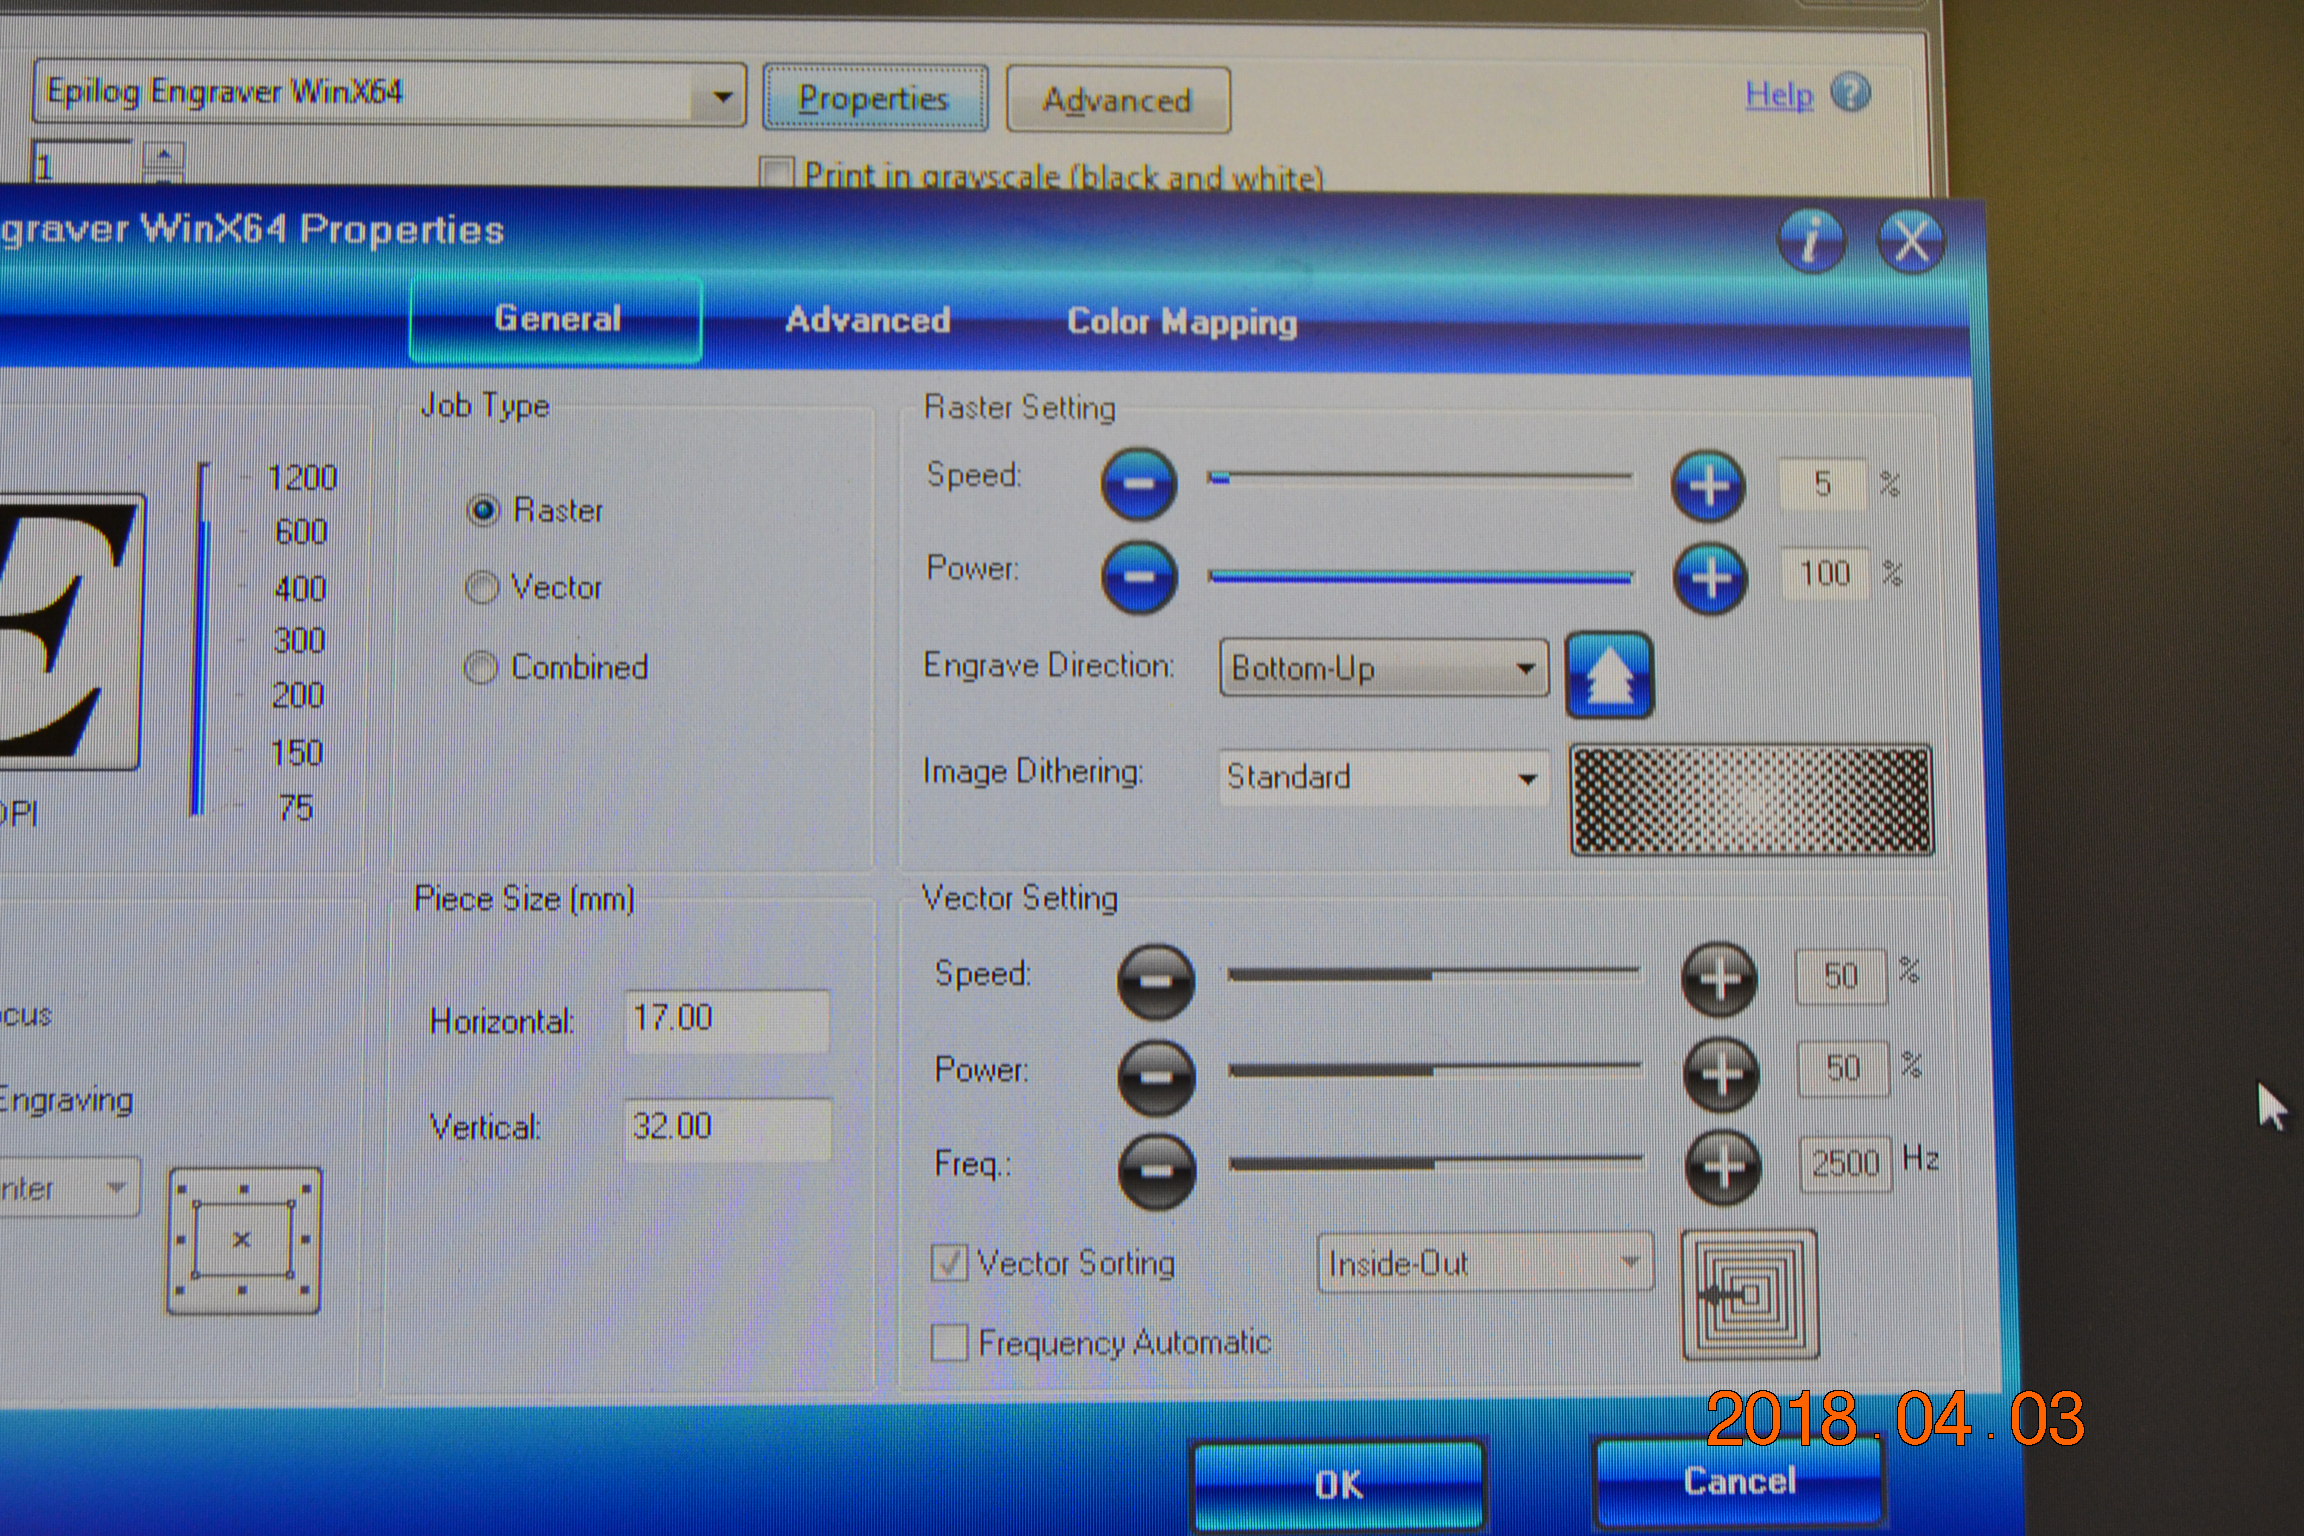Click the info button in Properties title bar
This screenshot has width=2304, height=1536.
pos(1811,240)
